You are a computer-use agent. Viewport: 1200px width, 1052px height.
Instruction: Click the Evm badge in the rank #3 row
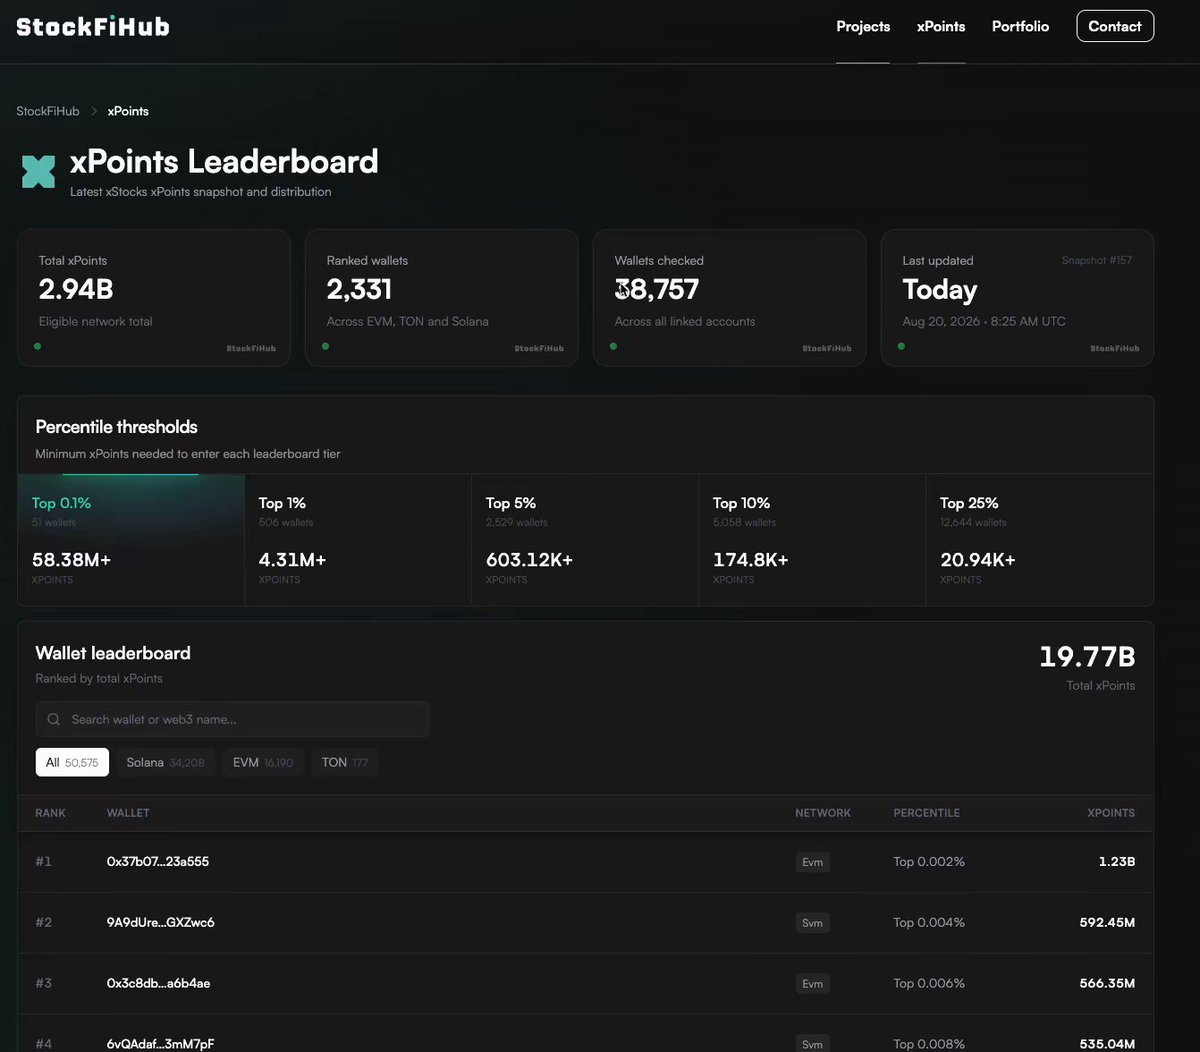tap(813, 984)
